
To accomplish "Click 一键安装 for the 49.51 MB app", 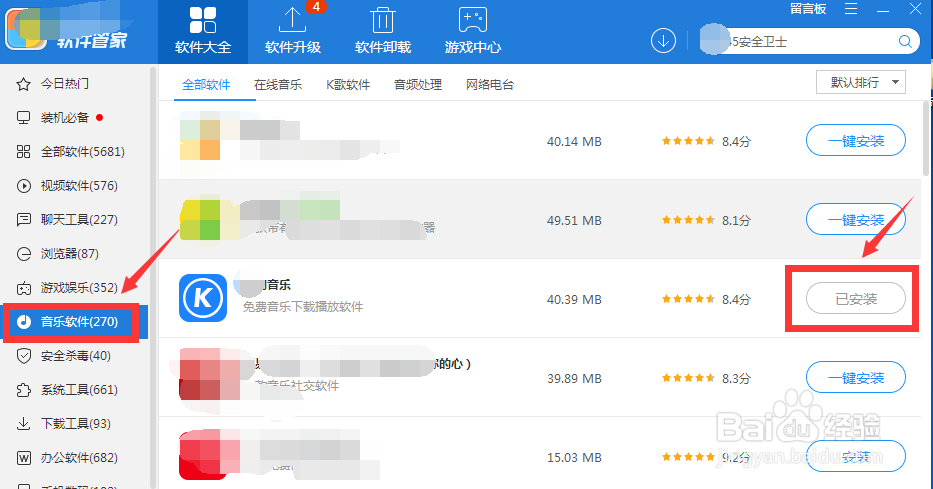I will (x=856, y=220).
